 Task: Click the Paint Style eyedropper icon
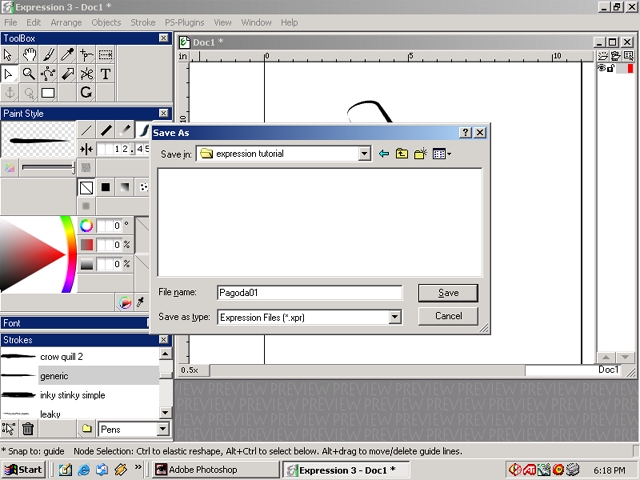(x=141, y=302)
